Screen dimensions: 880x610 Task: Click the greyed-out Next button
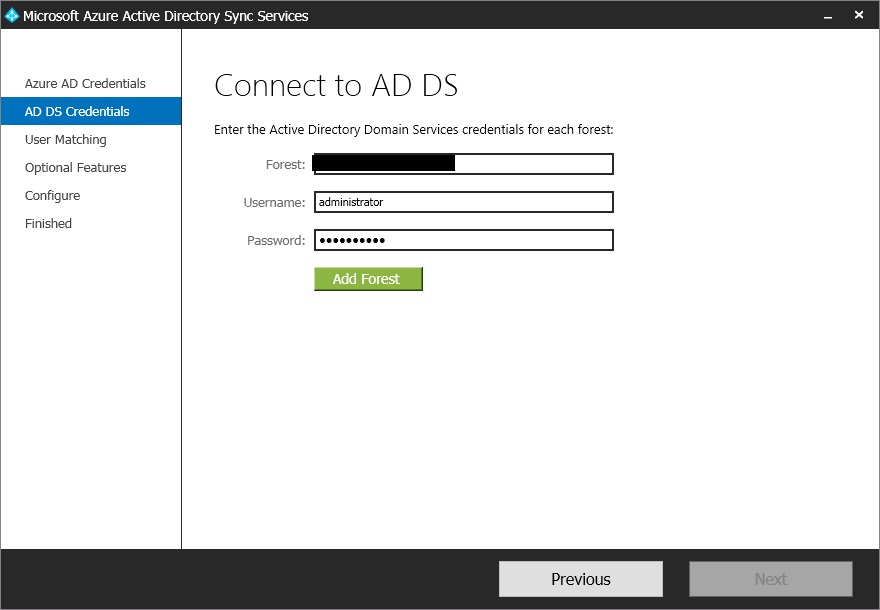pyautogui.click(x=770, y=579)
